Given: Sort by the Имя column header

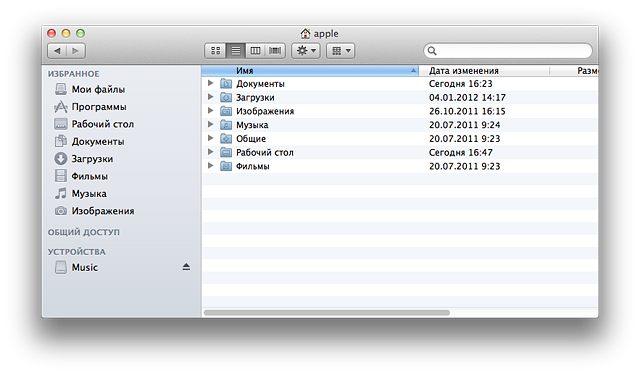Looking at the screenshot, I should coord(310,71).
